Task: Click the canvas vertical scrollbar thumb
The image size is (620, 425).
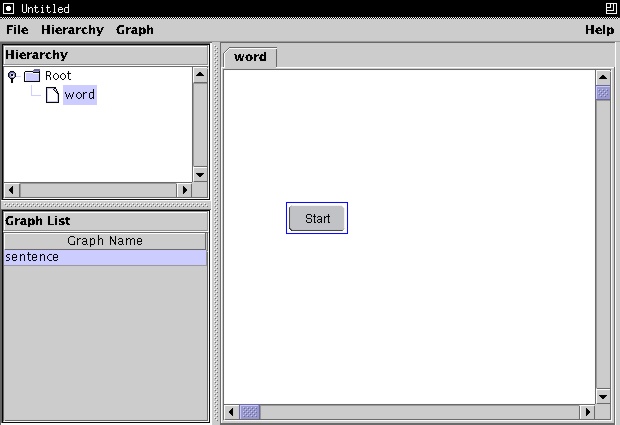Action: pos(603,93)
